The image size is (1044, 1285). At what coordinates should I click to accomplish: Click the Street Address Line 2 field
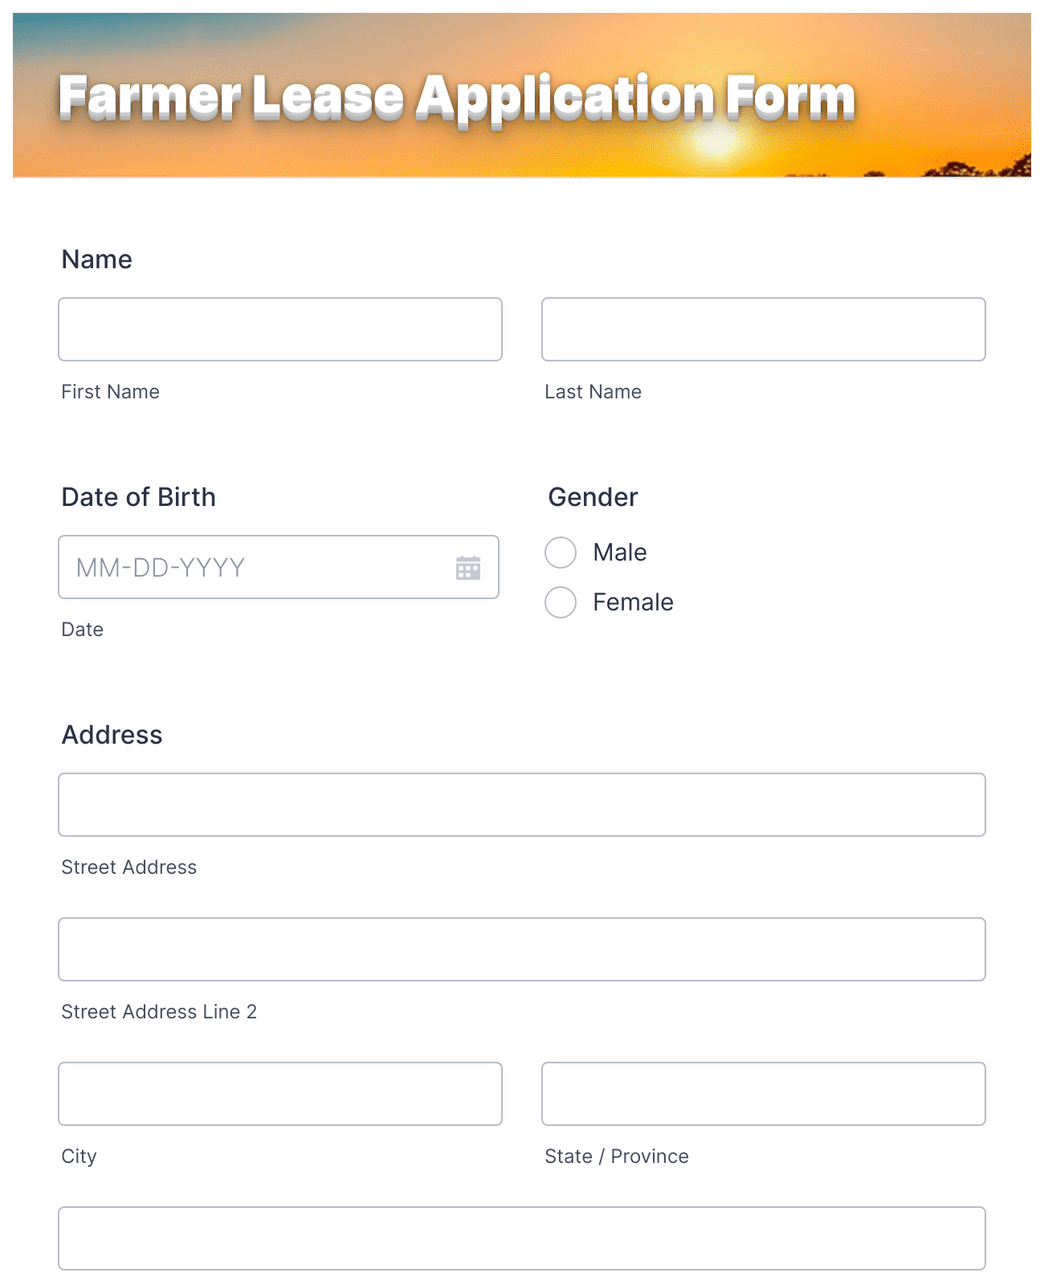(x=522, y=949)
